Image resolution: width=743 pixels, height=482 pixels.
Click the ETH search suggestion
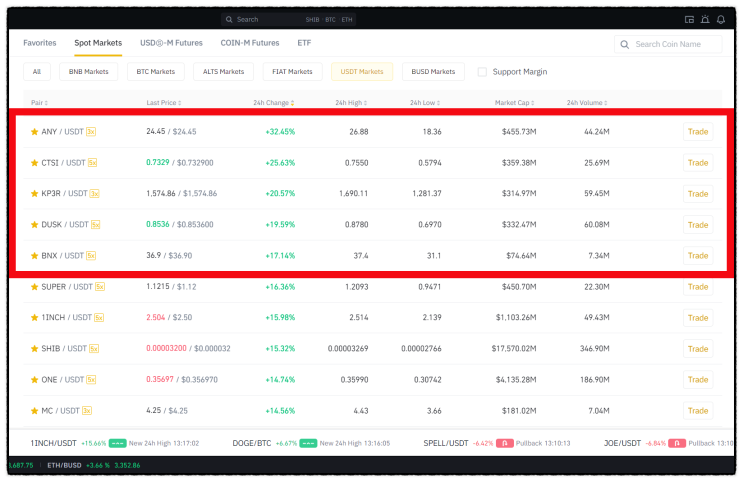(347, 19)
